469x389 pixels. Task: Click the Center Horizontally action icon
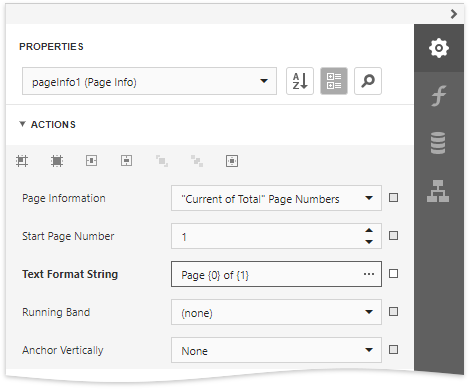point(92,161)
